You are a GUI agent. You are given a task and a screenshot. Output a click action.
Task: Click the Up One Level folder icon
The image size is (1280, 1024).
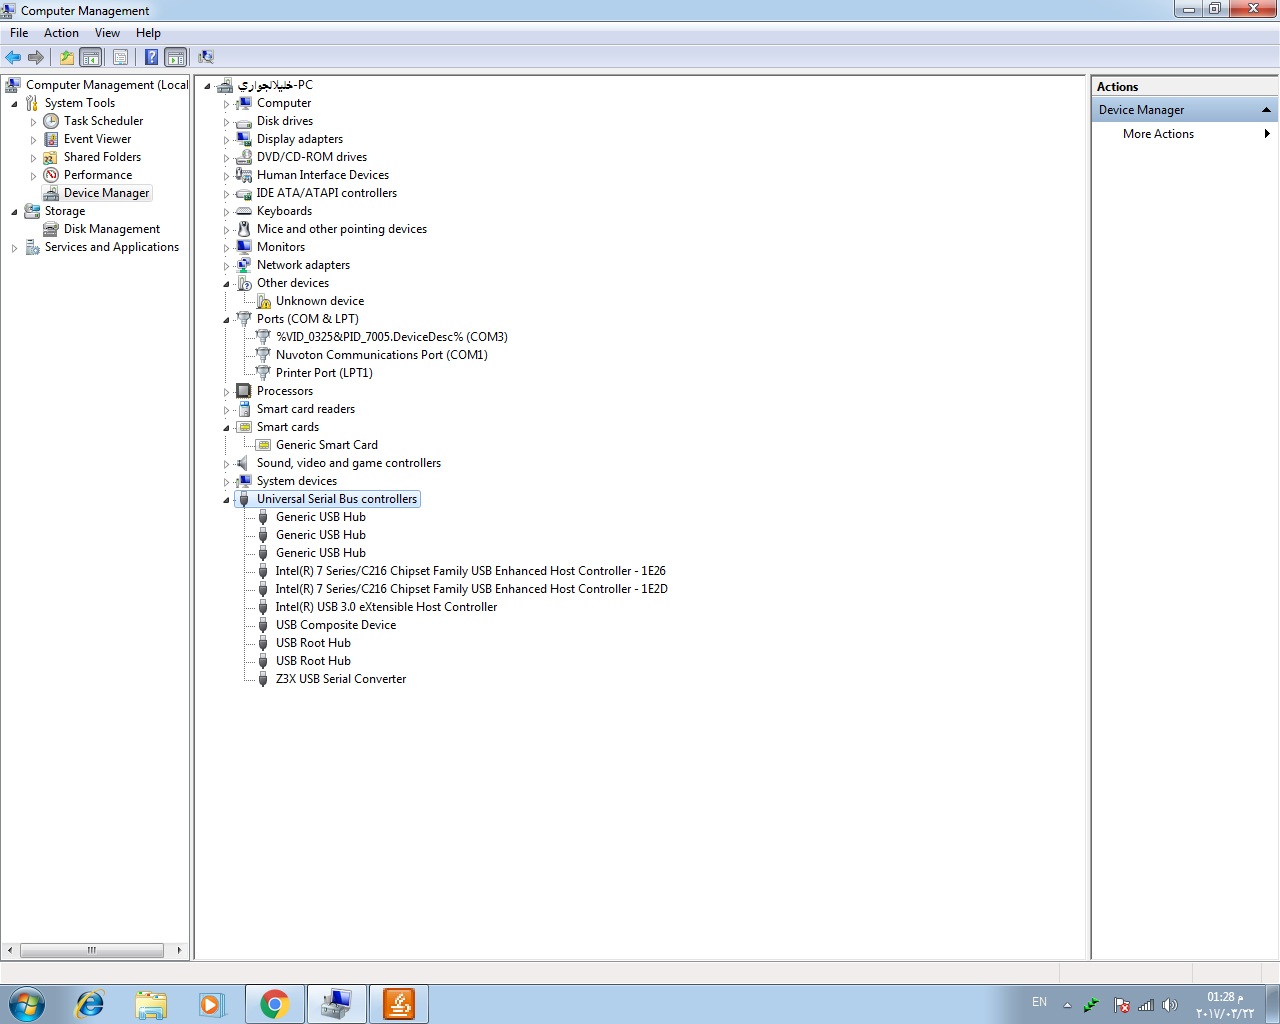tap(67, 57)
